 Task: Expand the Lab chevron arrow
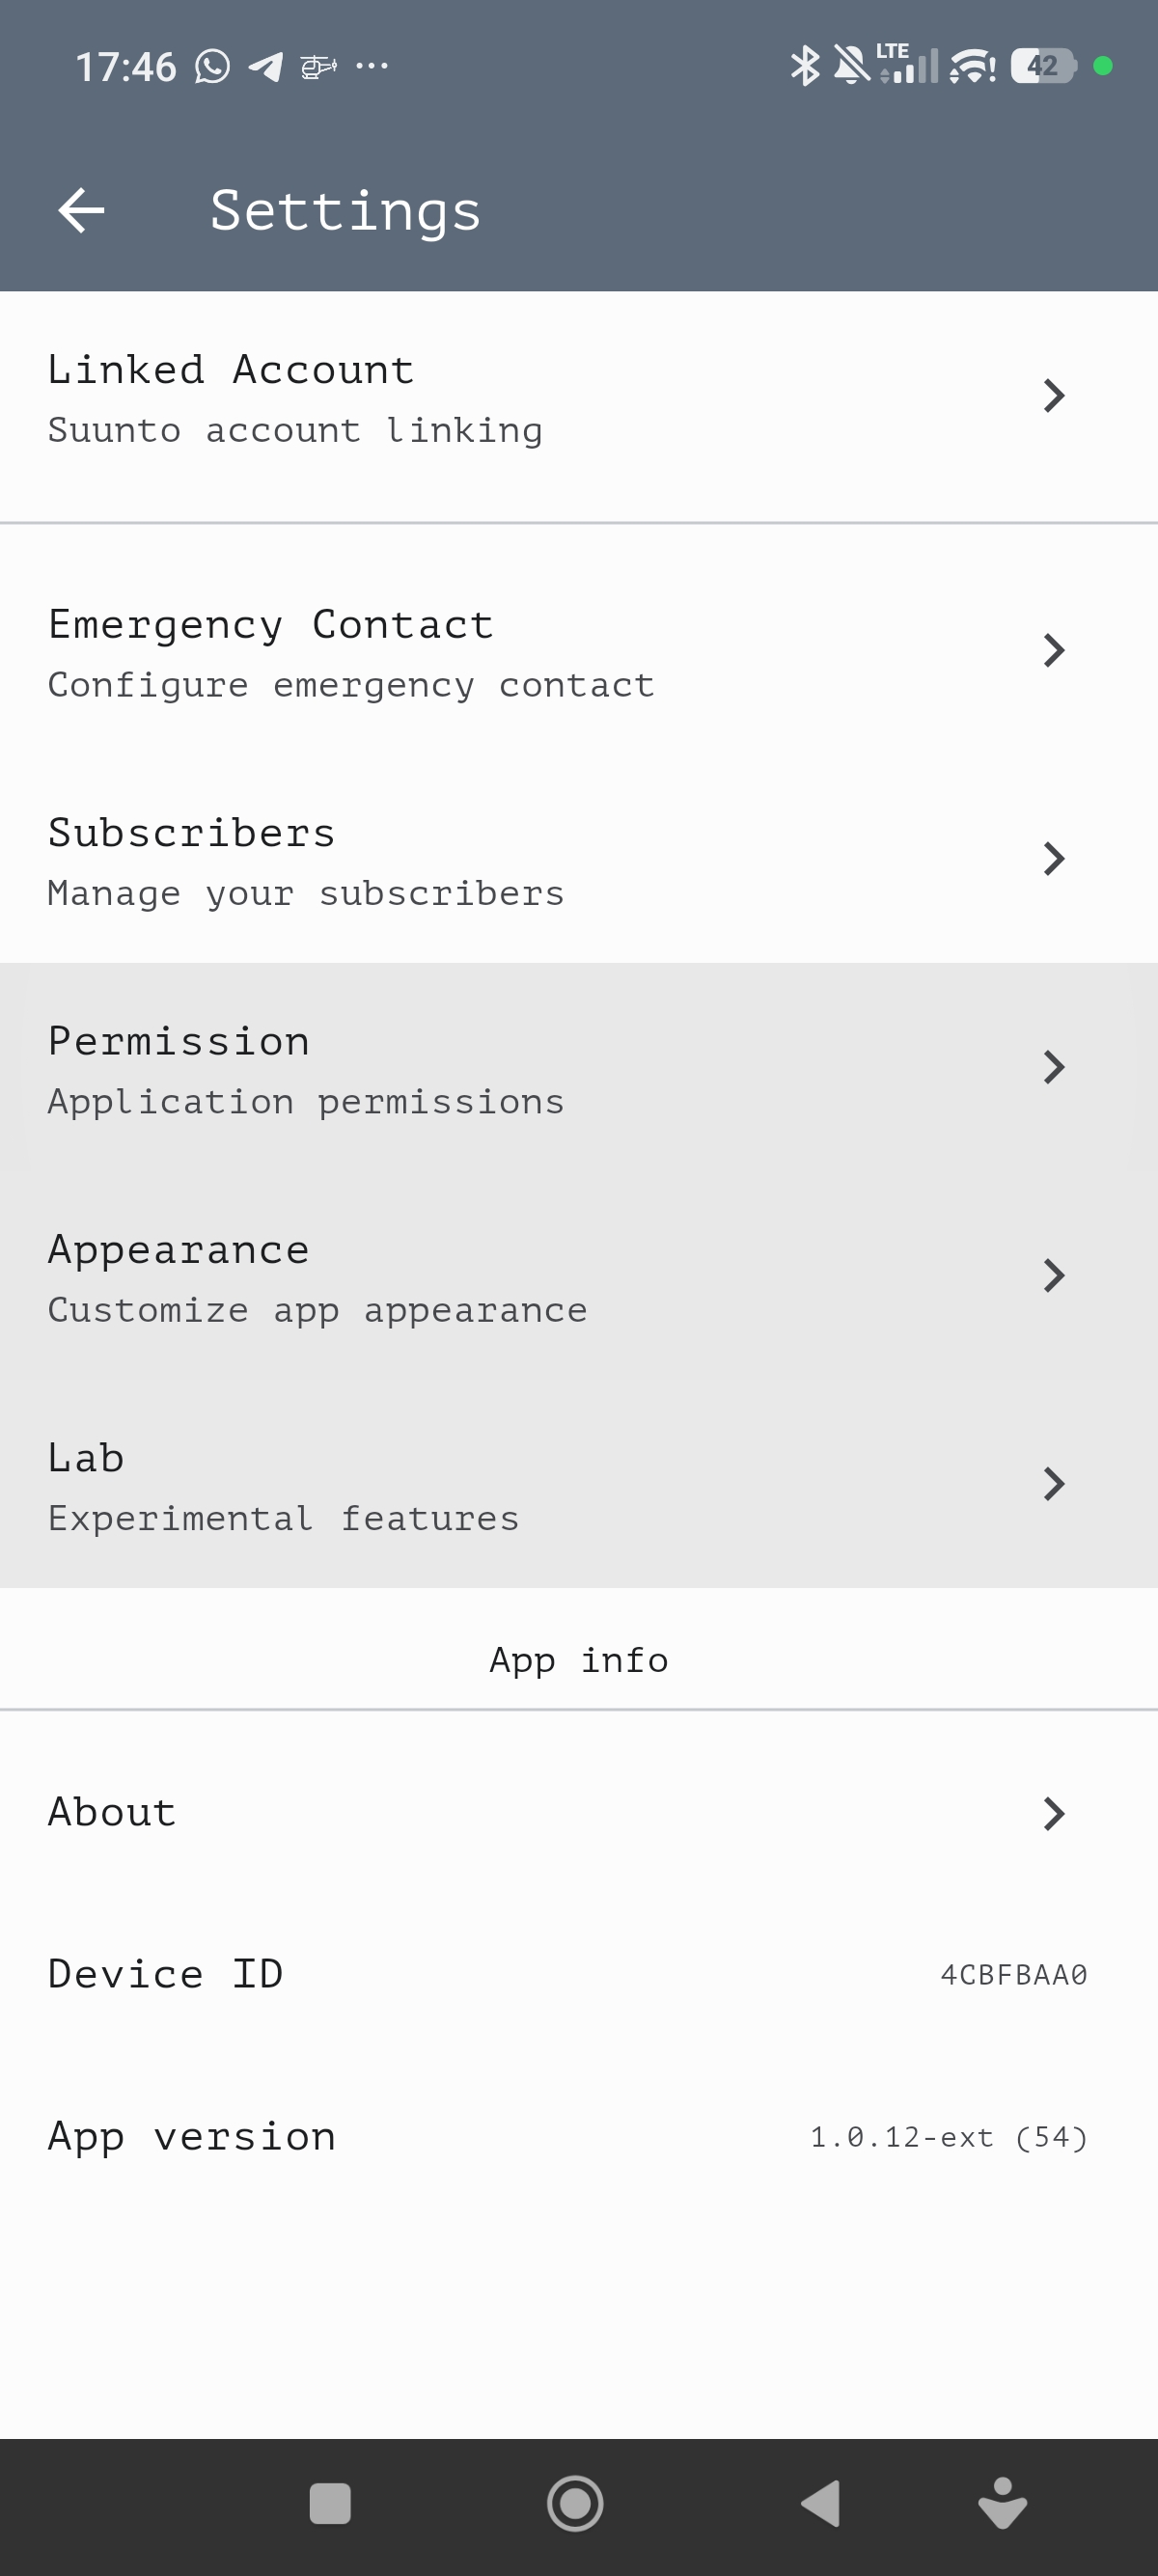click(1053, 1484)
